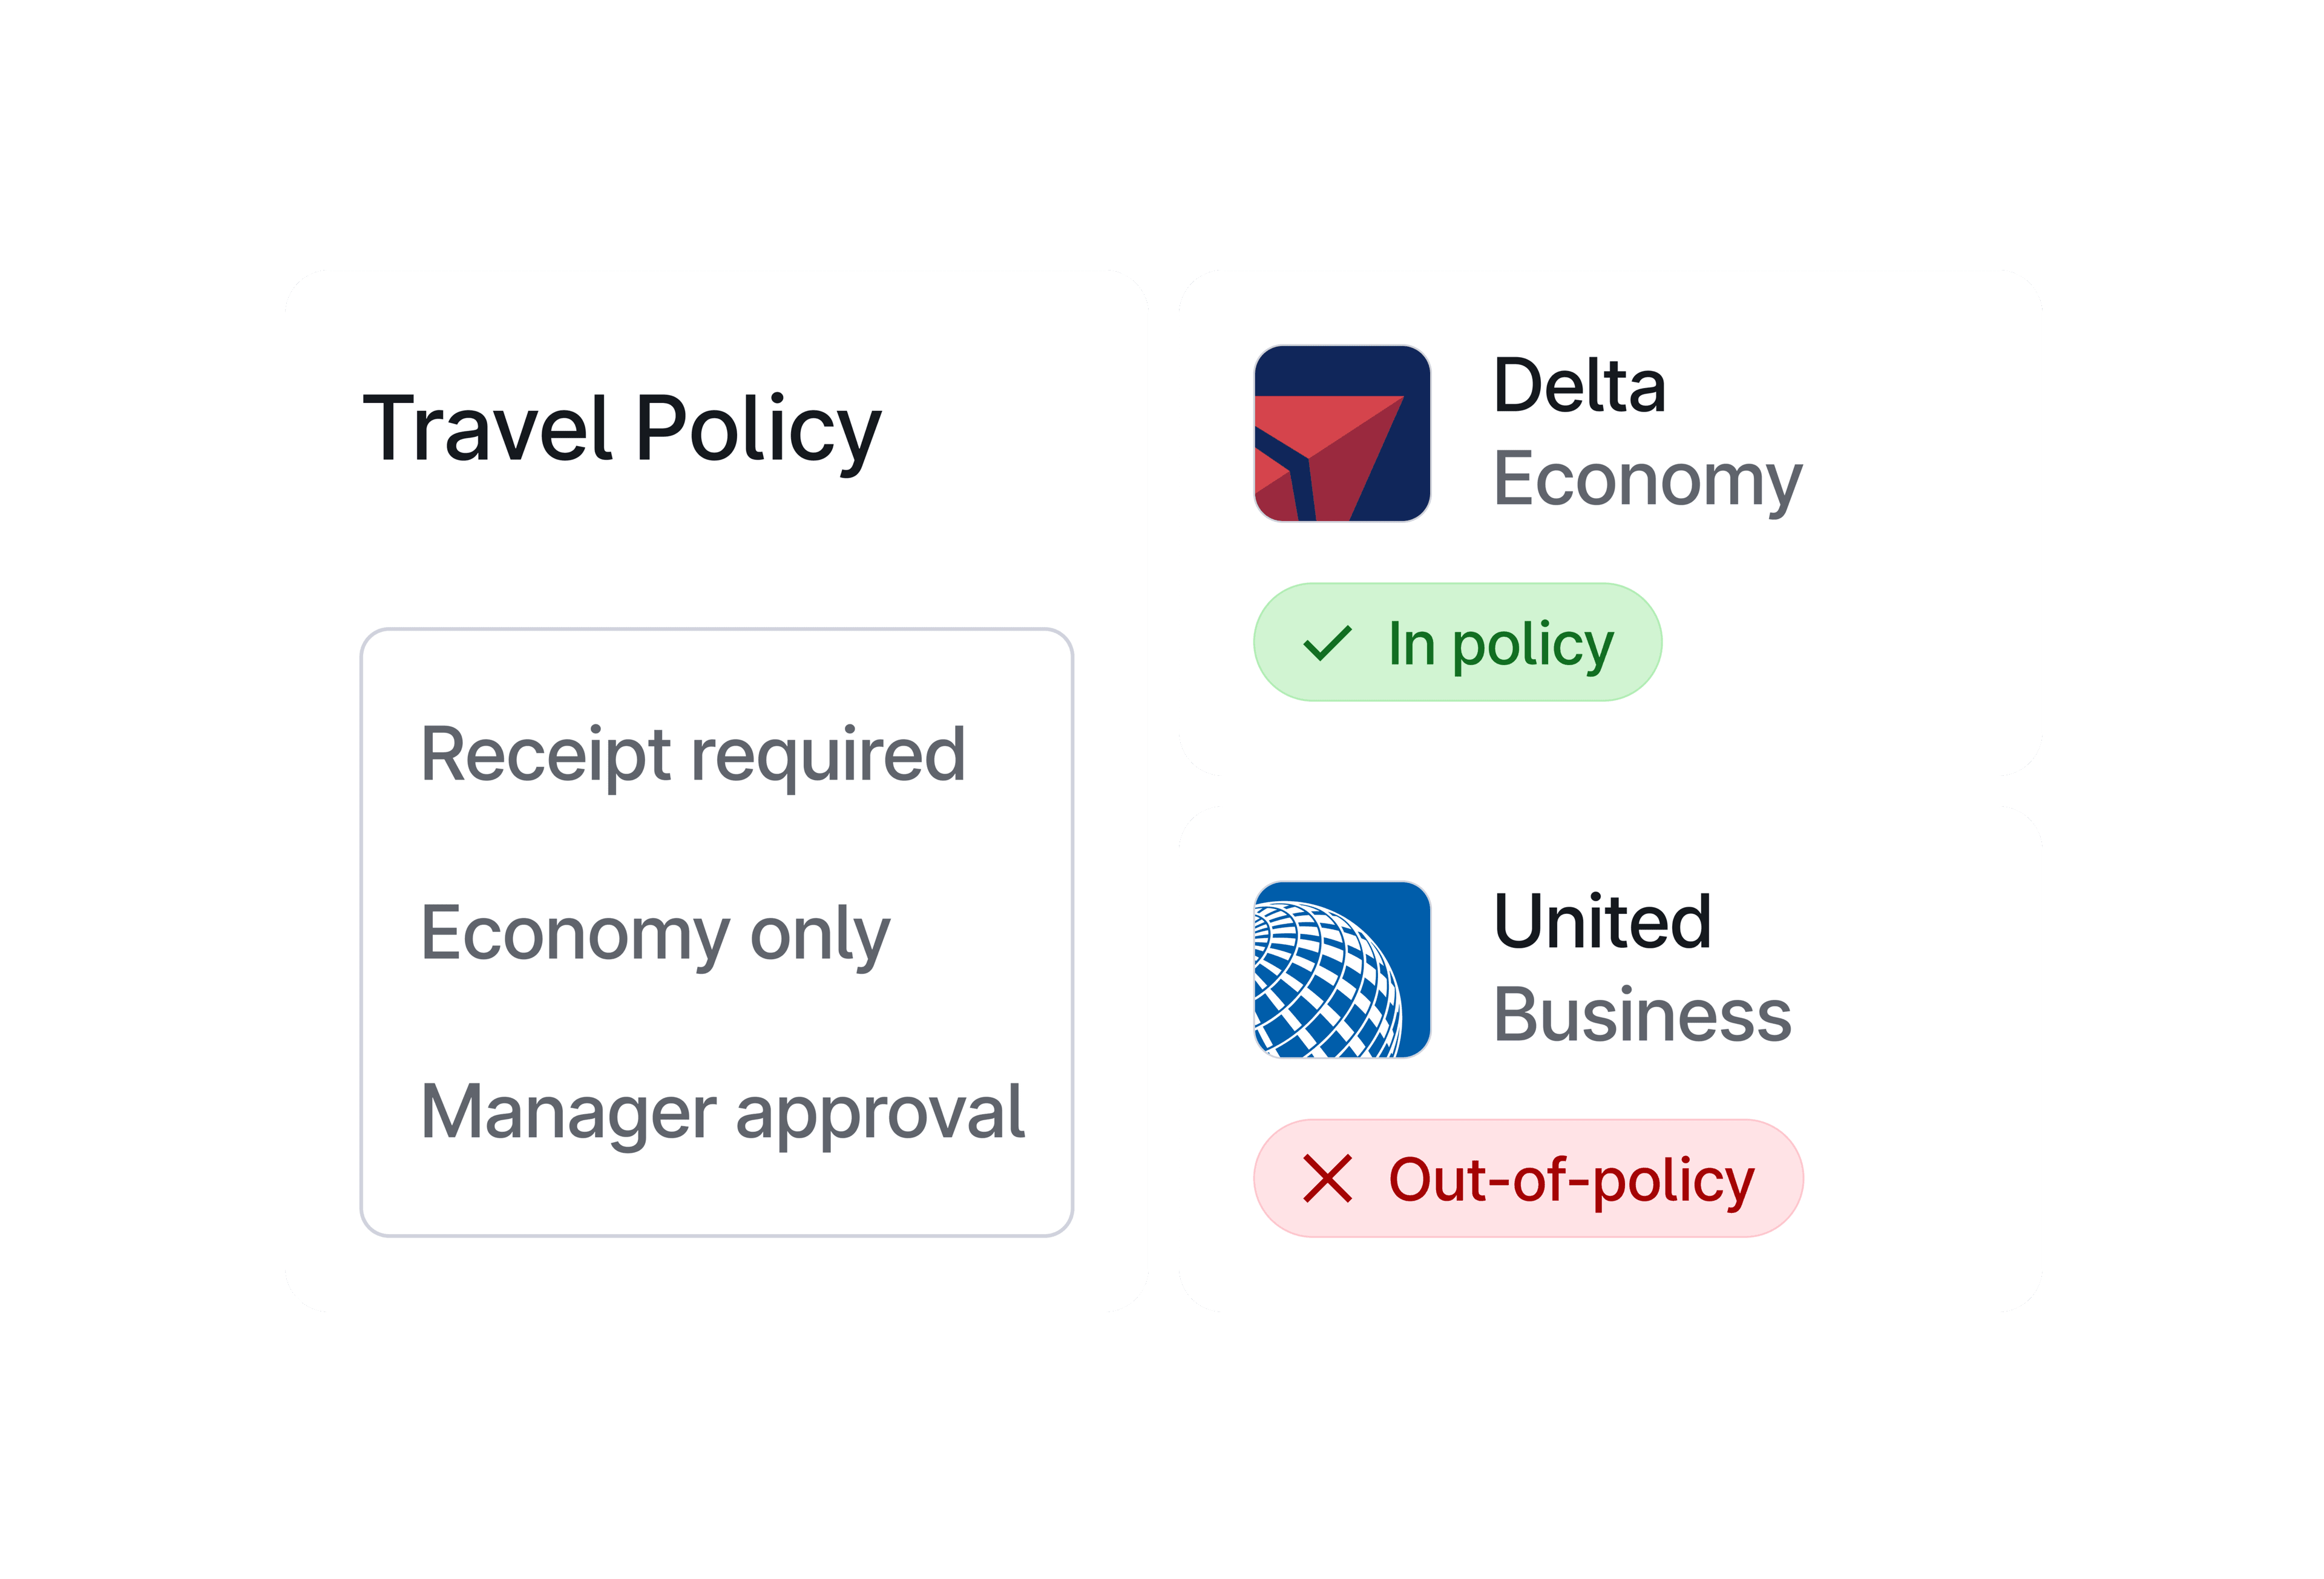This screenshot has width=2324, height=1579.
Task: Click blank space below "Manager approval" in rules box
Action: point(716,1195)
